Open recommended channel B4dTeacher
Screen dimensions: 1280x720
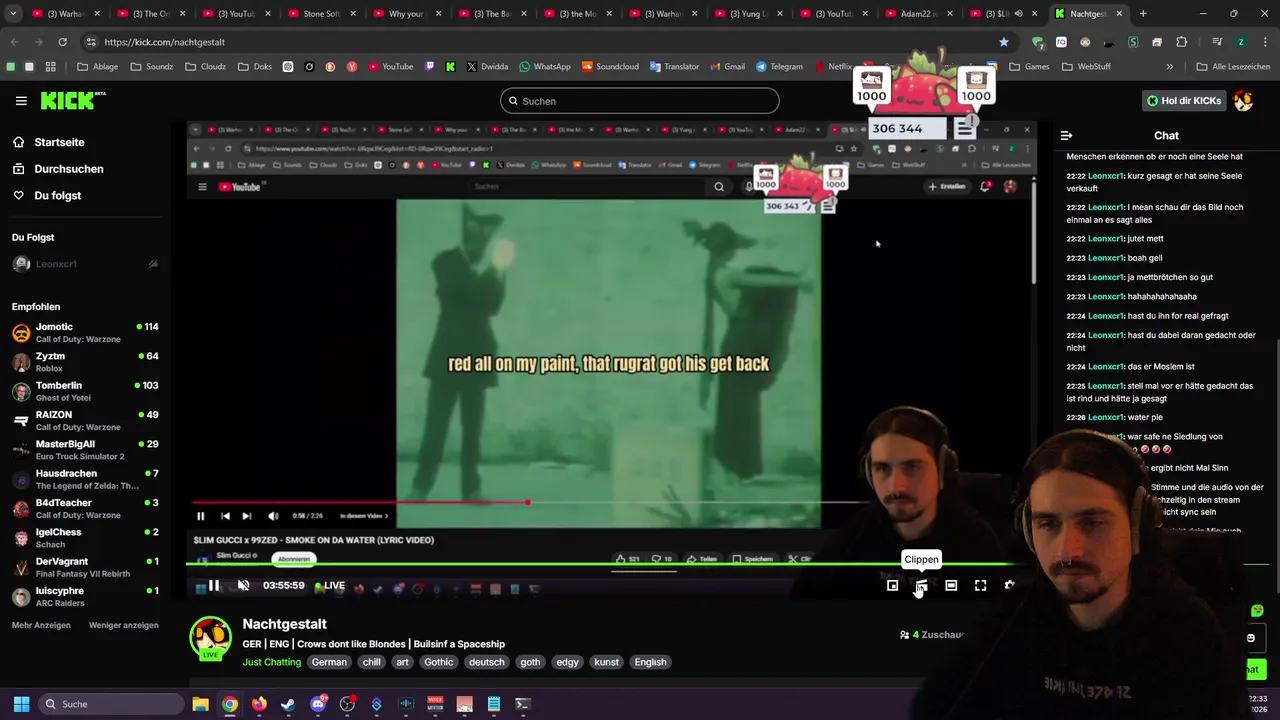pyautogui.click(x=85, y=509)
